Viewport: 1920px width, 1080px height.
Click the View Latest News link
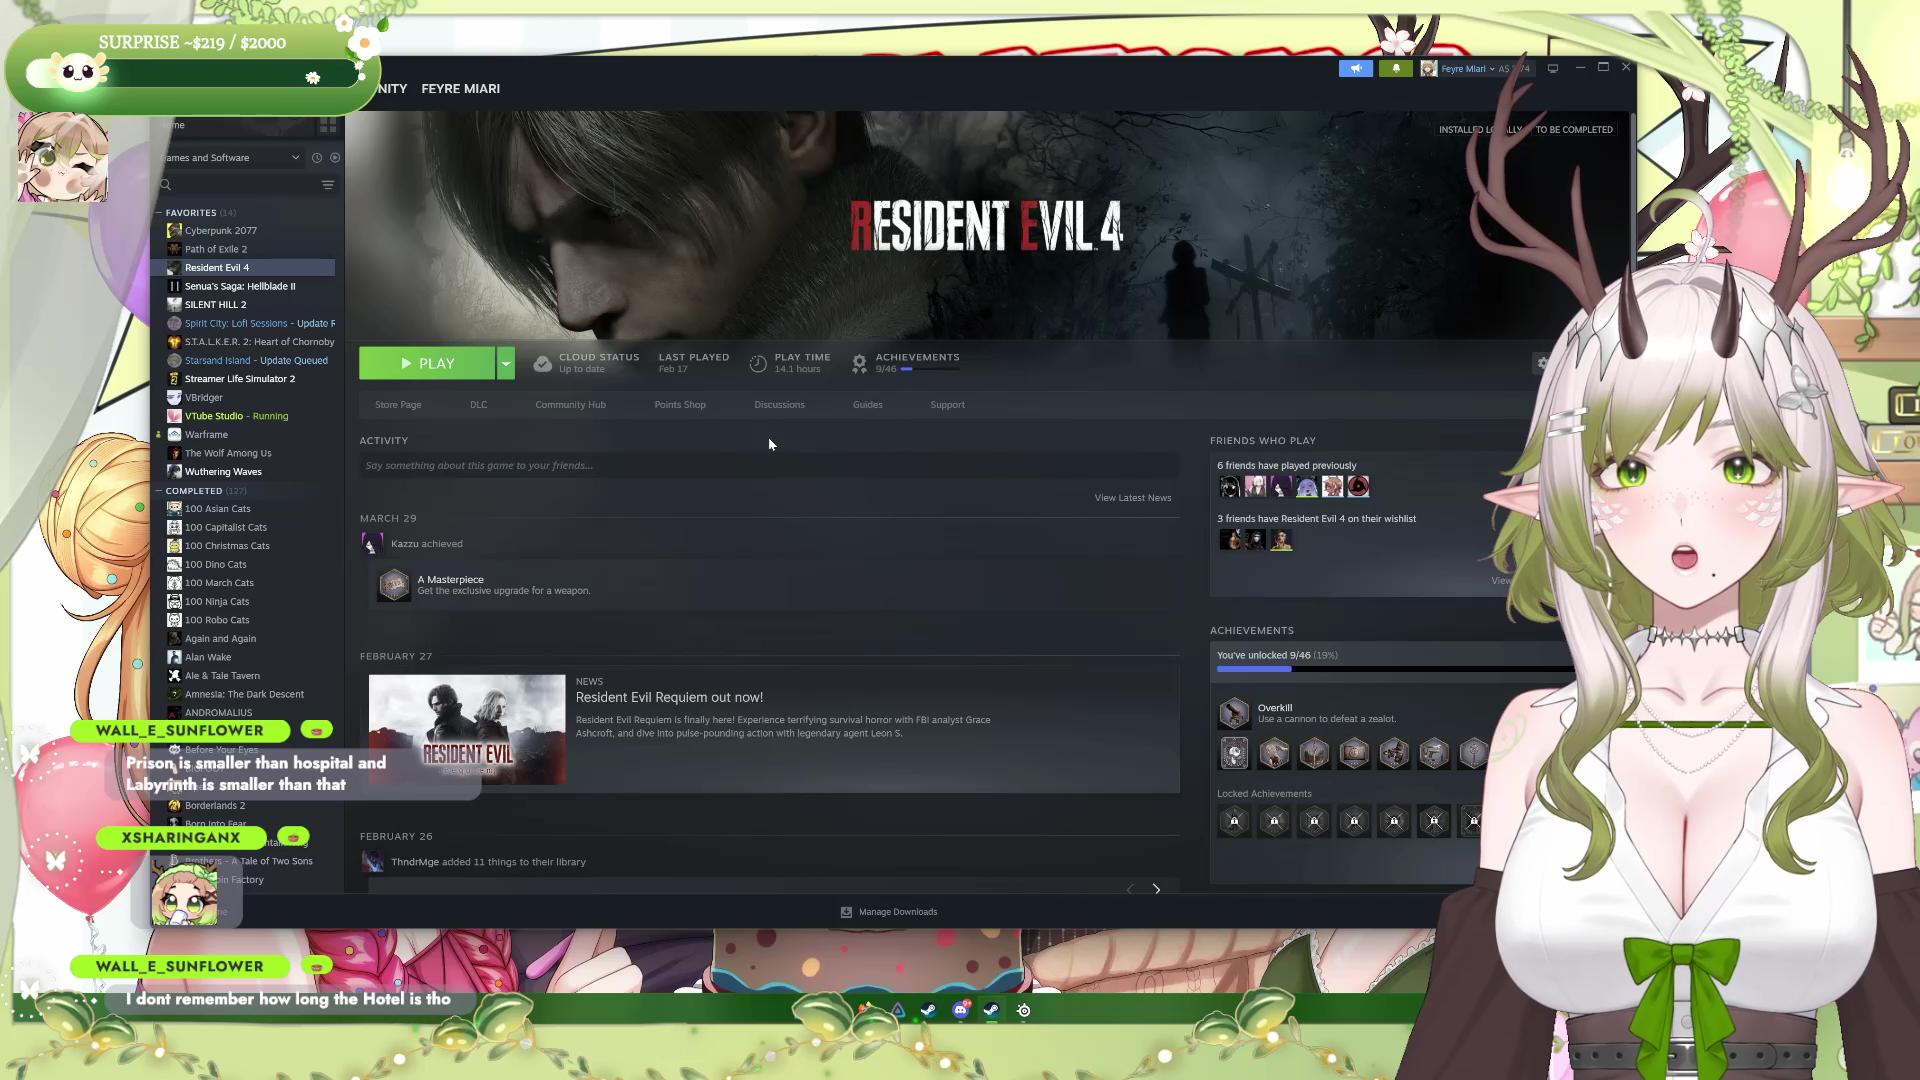pyautogui.click(x=1132, y=498)
